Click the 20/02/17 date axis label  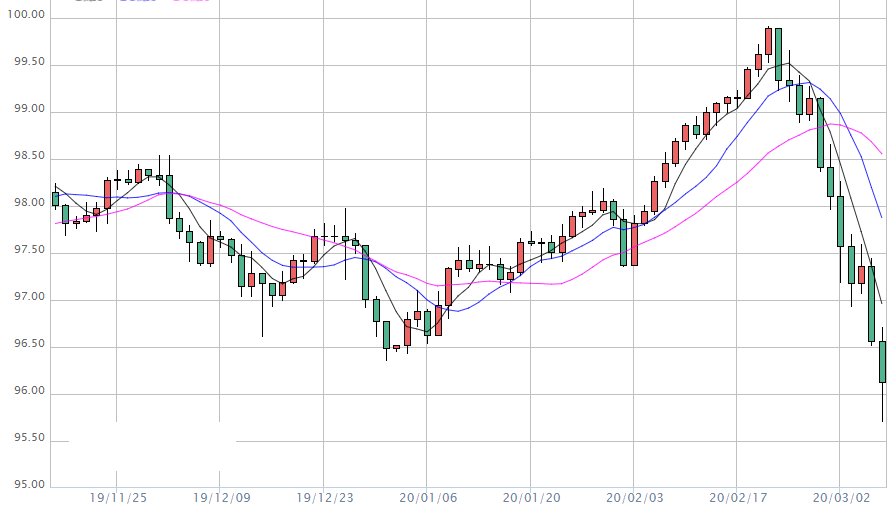tap(736, 497)
